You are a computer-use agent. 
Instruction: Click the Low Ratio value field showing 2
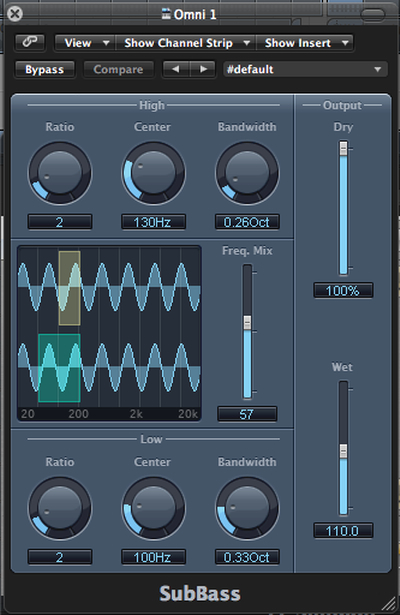pos(60,557)
